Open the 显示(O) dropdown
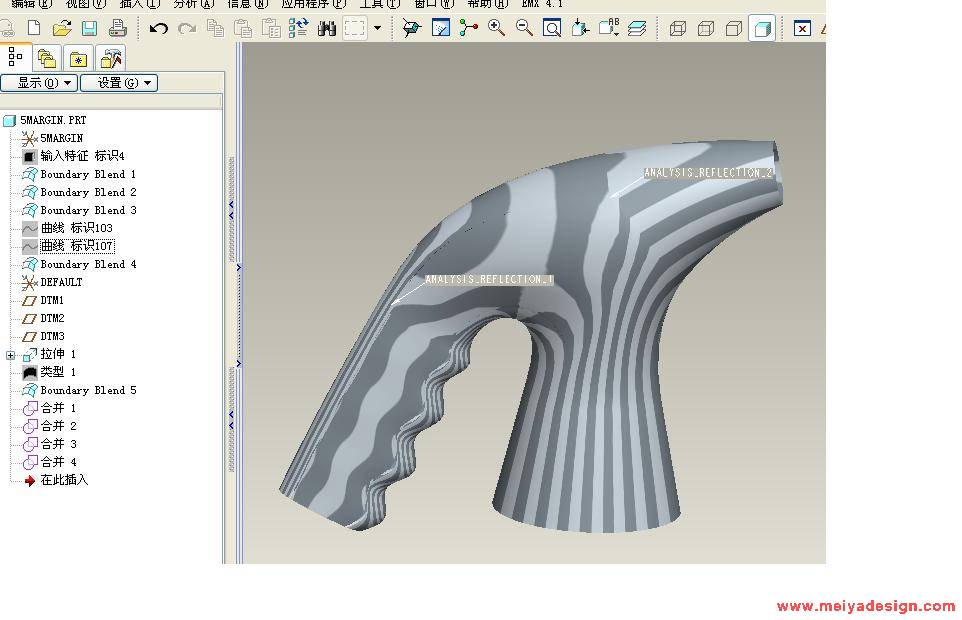 pyautogui.click(x=39, y=83)
